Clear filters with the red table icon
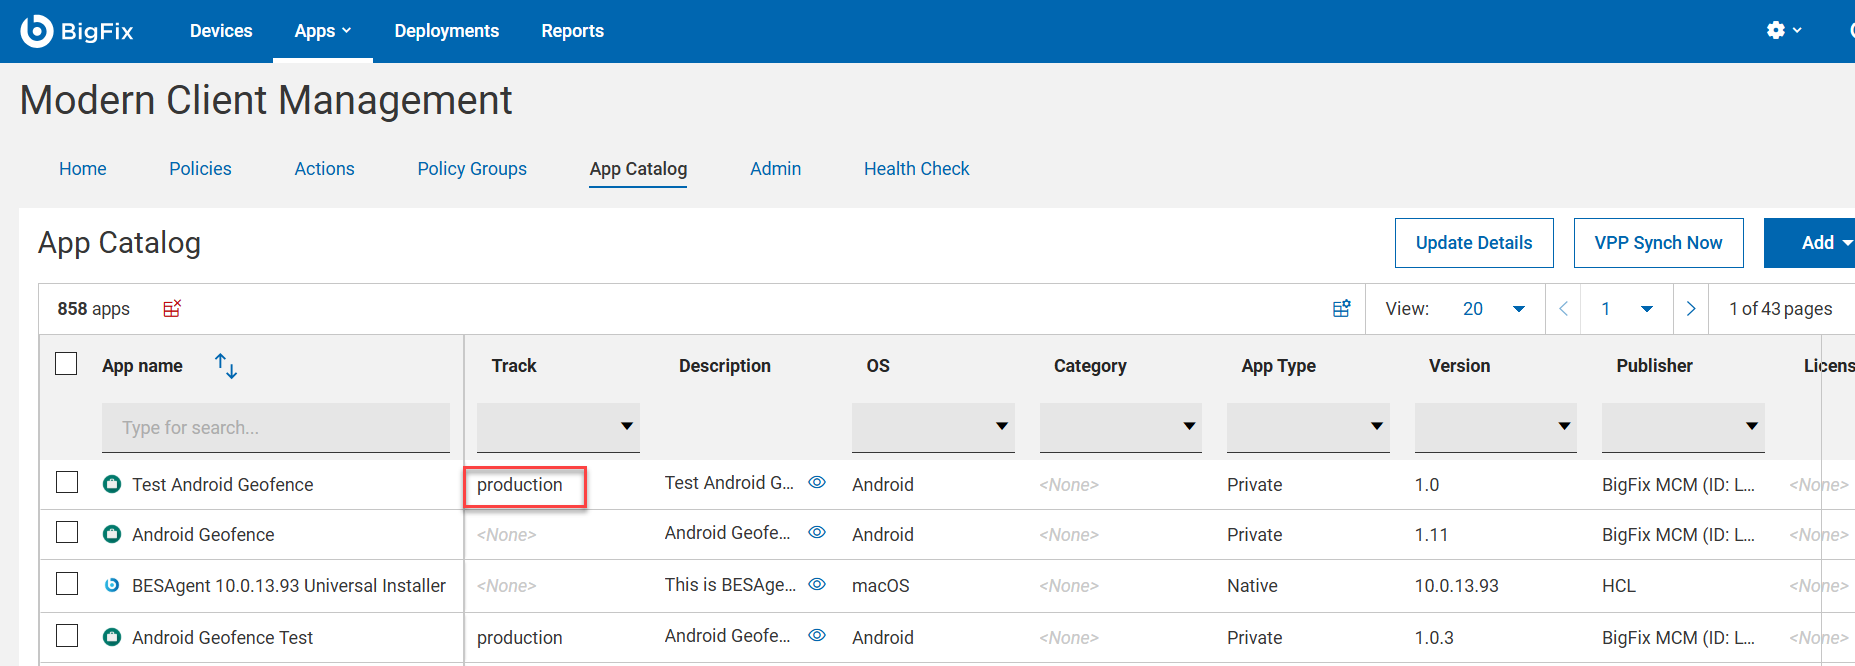 click(172, 308)
